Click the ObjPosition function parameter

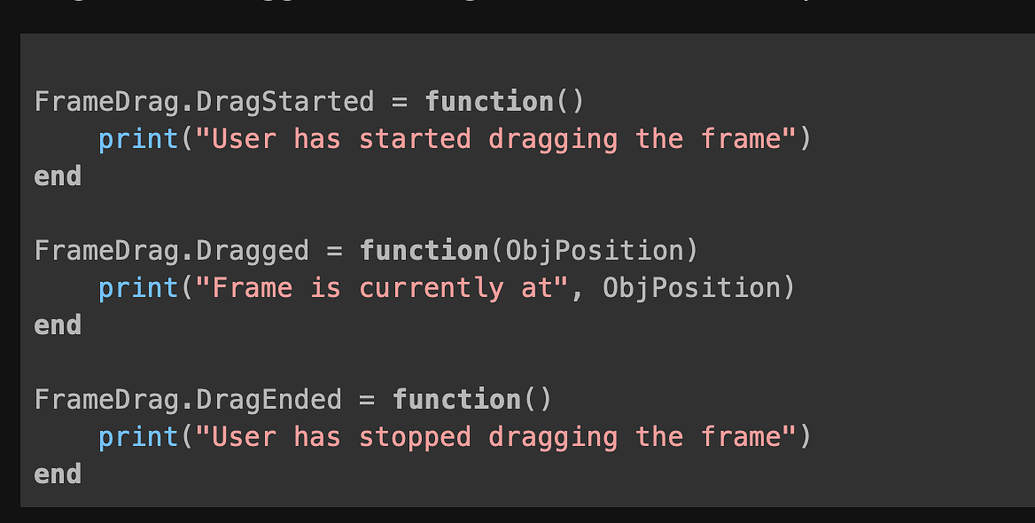(594, 251)
